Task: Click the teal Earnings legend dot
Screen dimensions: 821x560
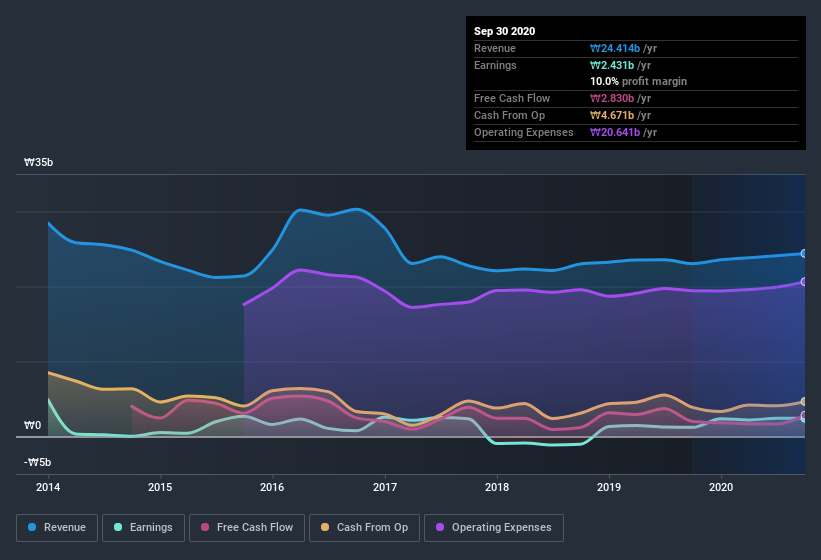Action: coord(119,527)
